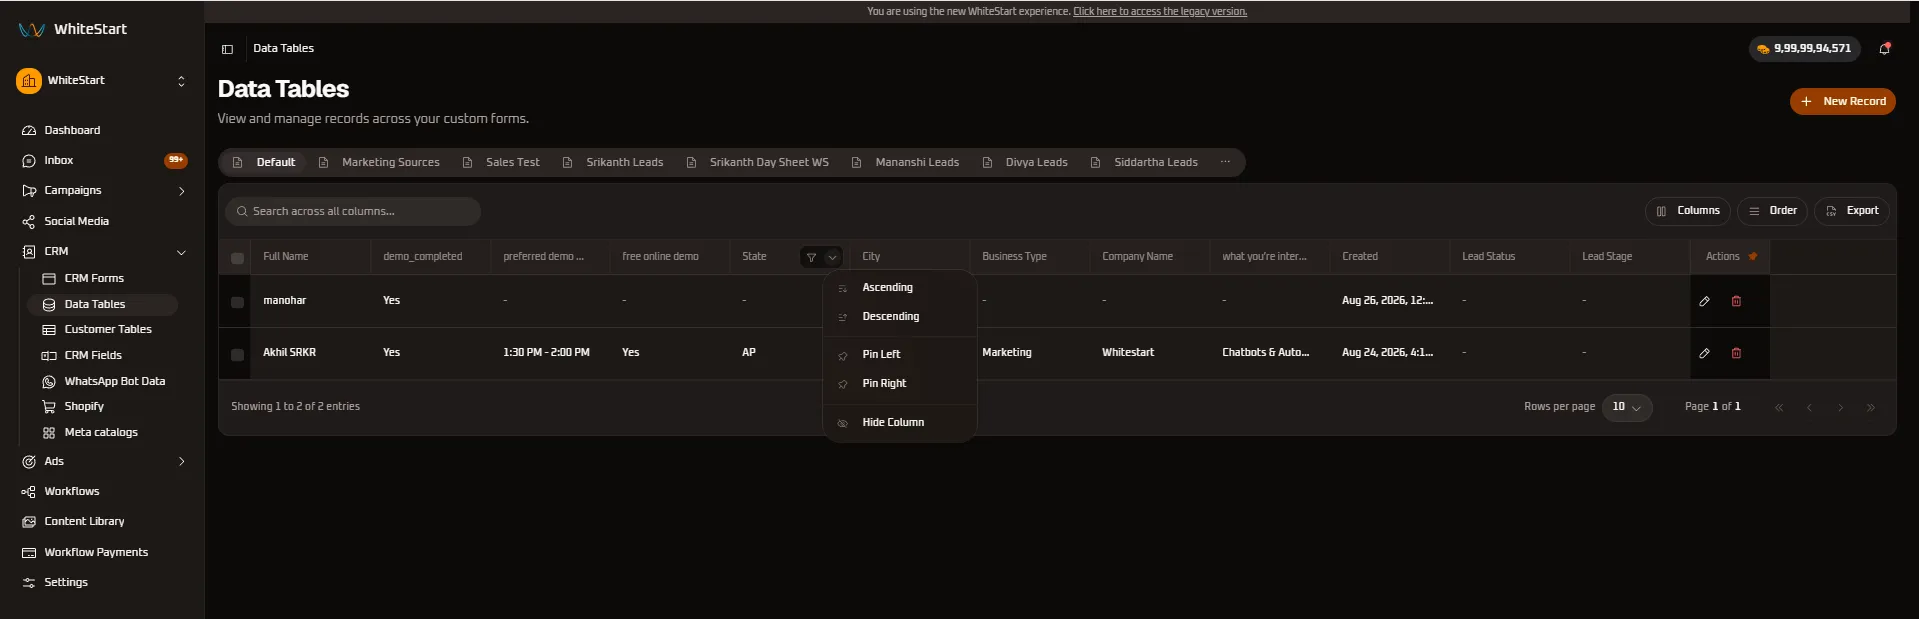Toggle the select-all checkbox in table header
This screenshot has width=1919, height=619.
pos(237,258)
